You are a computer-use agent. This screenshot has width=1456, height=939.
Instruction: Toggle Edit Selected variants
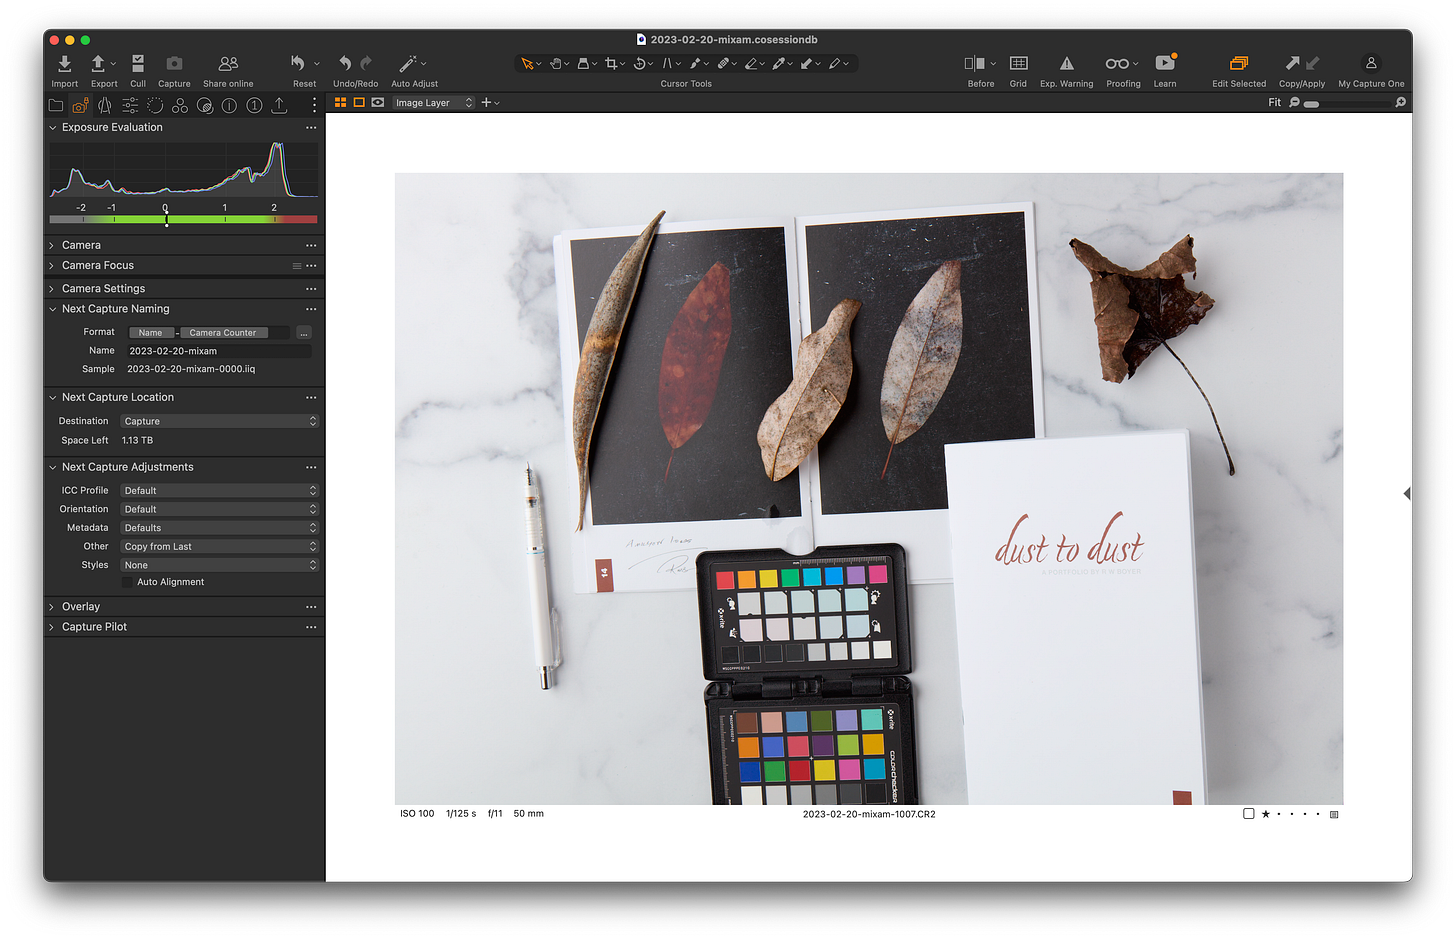pos(1239,63)
